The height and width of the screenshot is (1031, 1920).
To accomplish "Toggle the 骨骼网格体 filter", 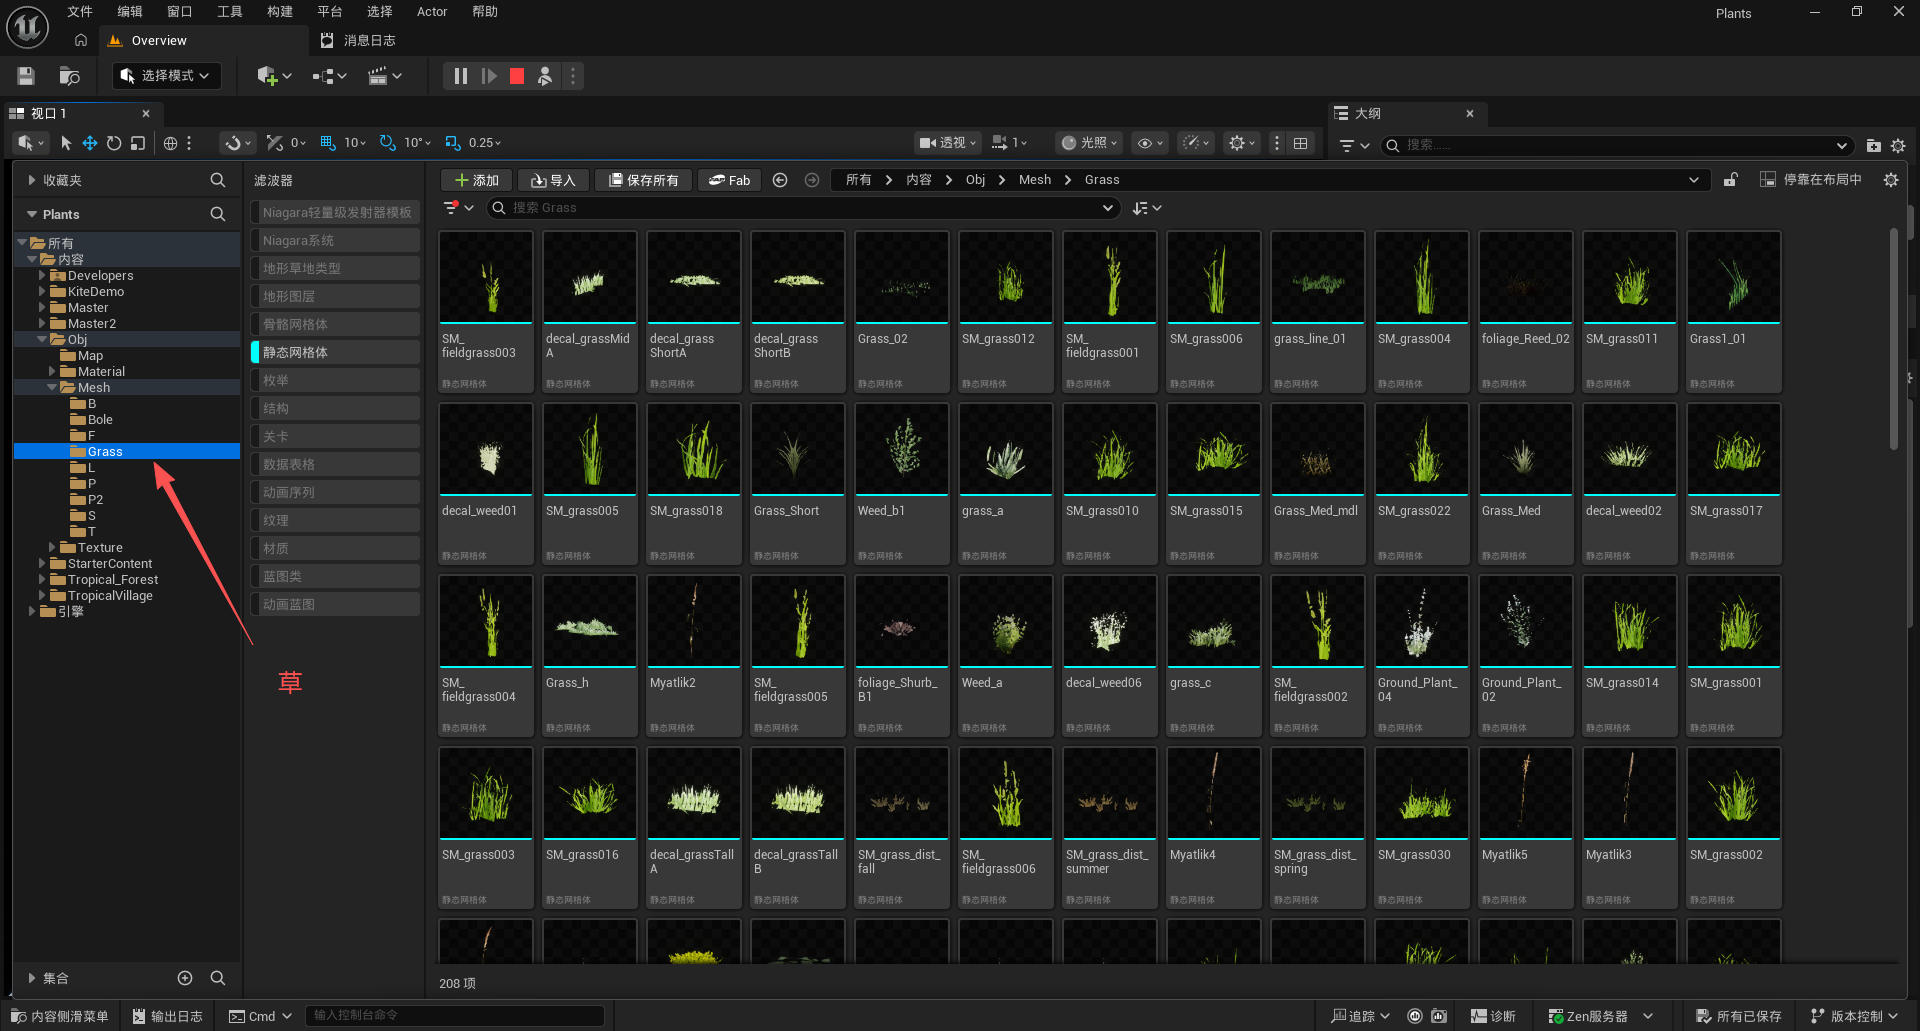I will point(335,324).
